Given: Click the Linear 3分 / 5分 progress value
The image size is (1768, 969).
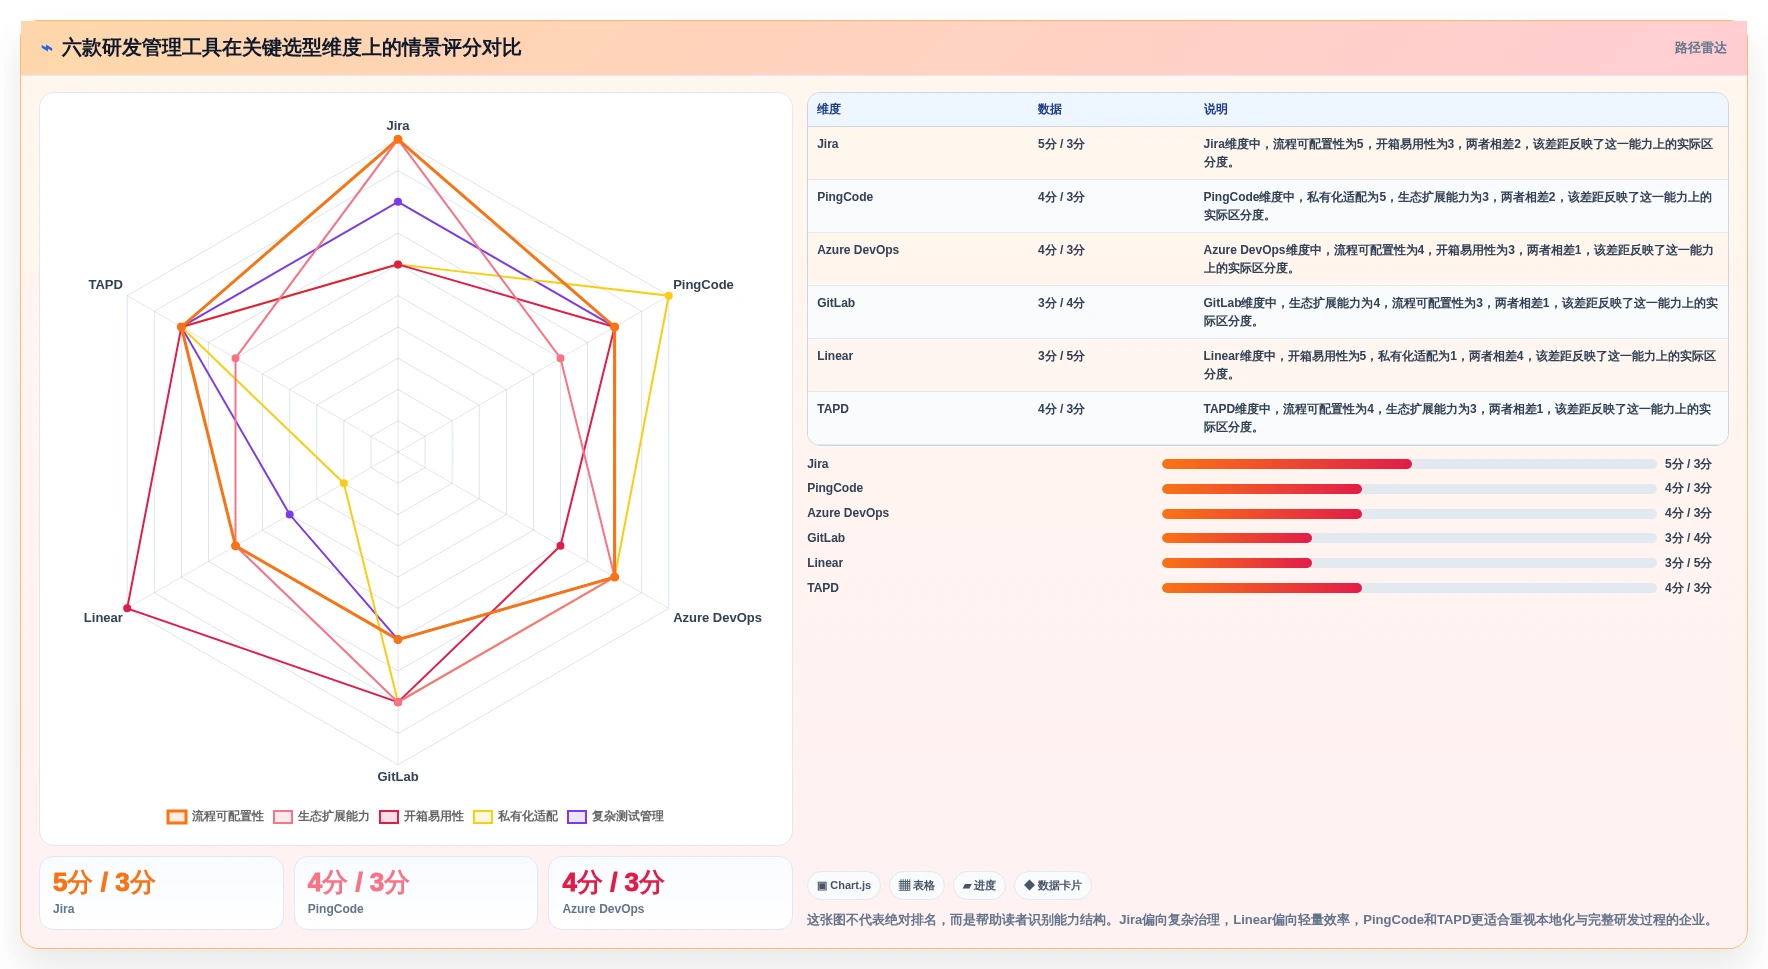Looking at the screenshot, I should [1688, 563].
